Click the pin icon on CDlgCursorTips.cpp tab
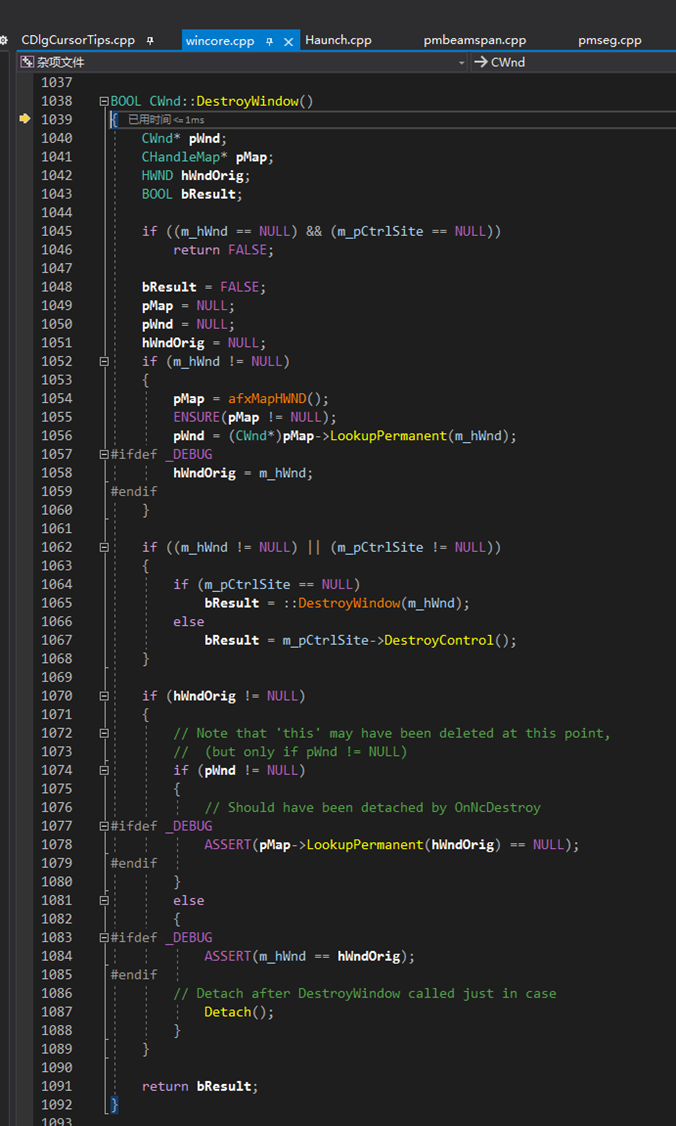Viewport: 676px width, 1126px height. tap(150, 41)
